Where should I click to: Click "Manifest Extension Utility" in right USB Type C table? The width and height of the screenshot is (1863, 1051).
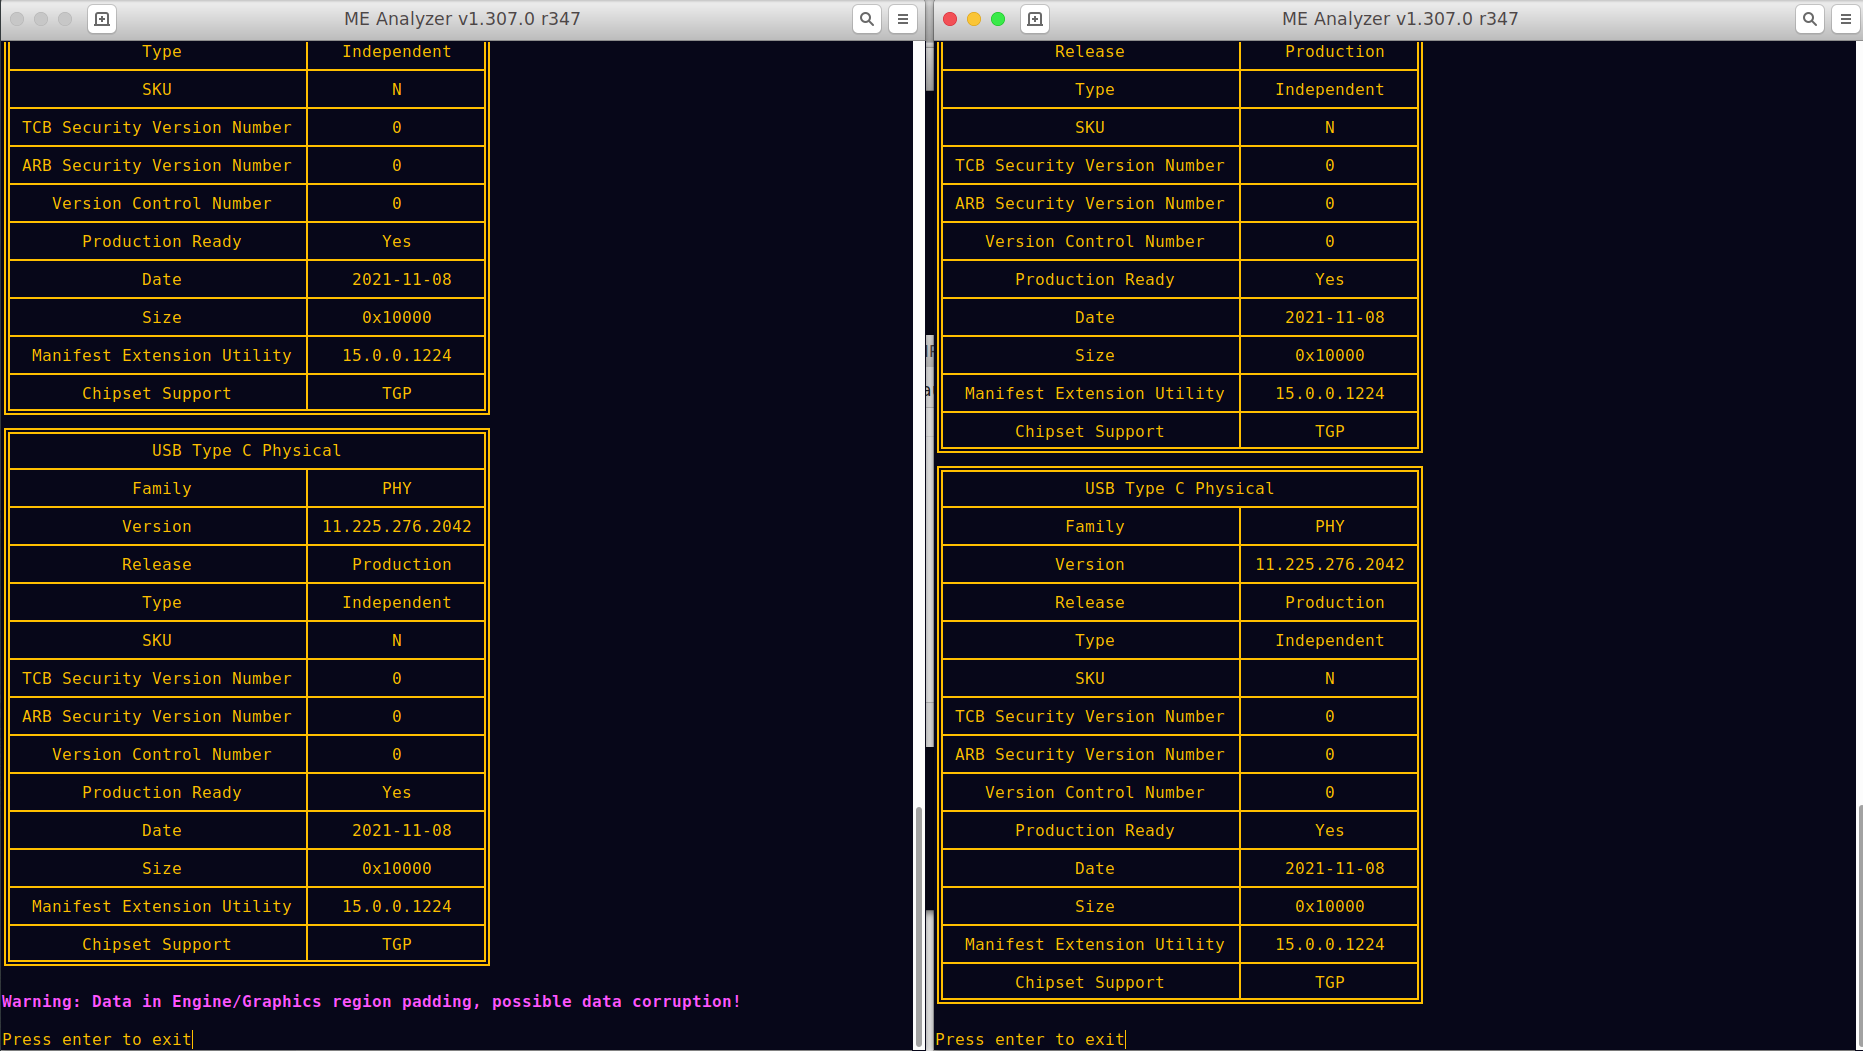pos(1095,944)
